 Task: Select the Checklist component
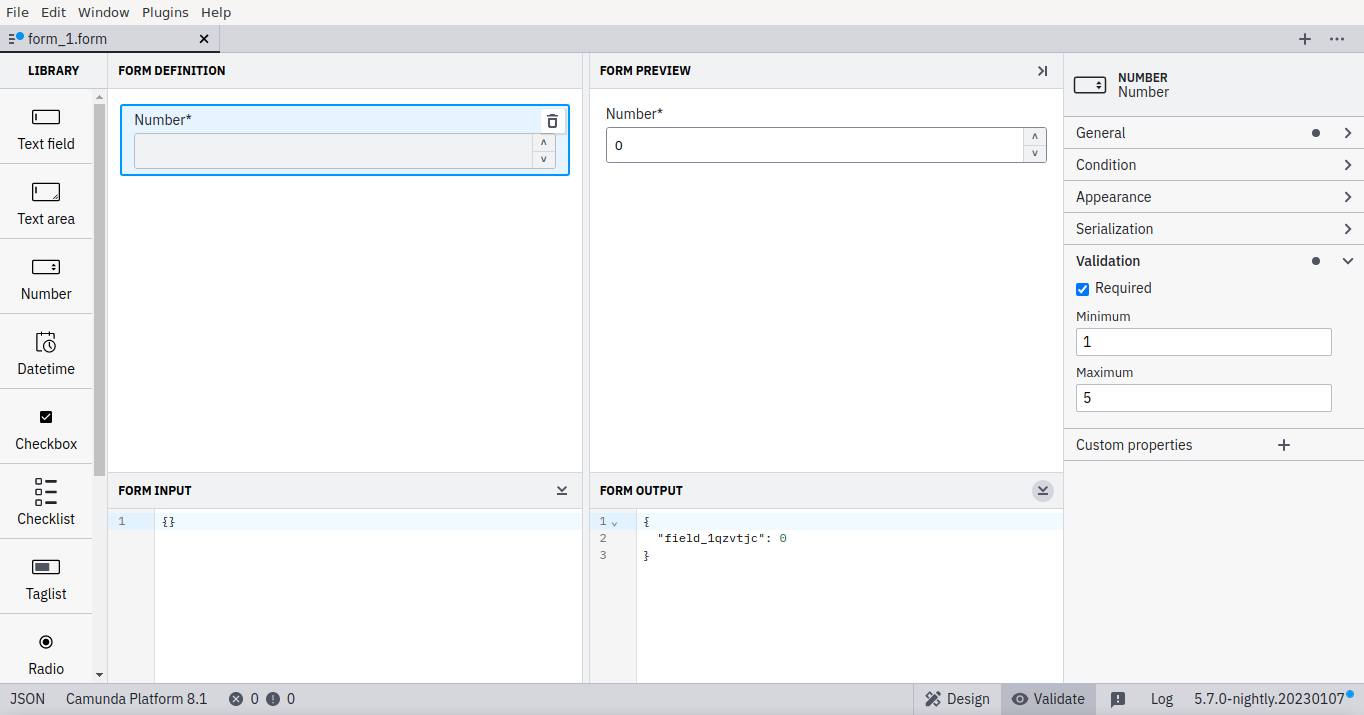(45, 502)
